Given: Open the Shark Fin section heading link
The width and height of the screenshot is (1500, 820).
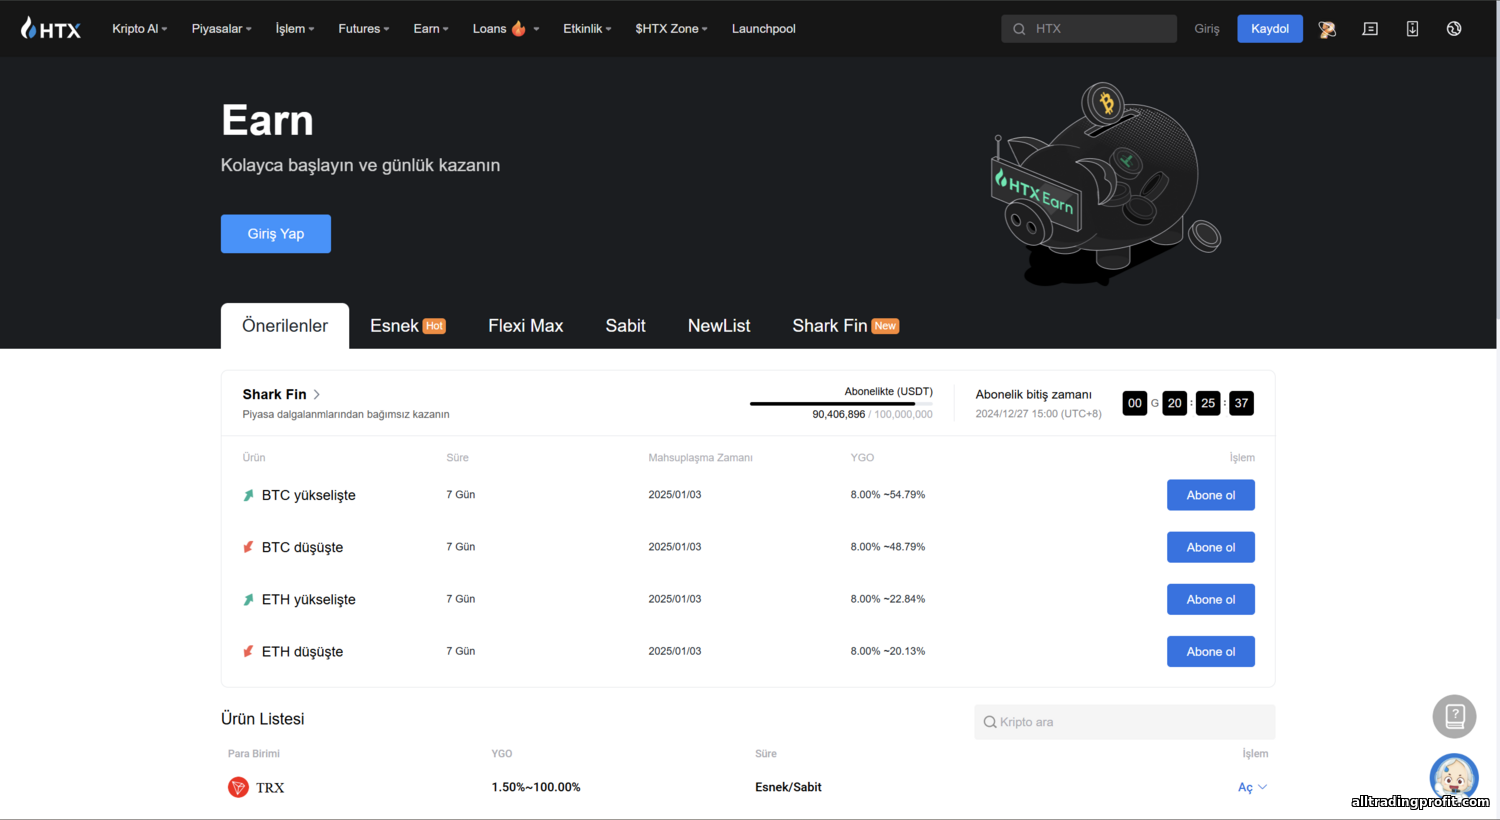Looking at the screenshot, I should tap(281, 394).
